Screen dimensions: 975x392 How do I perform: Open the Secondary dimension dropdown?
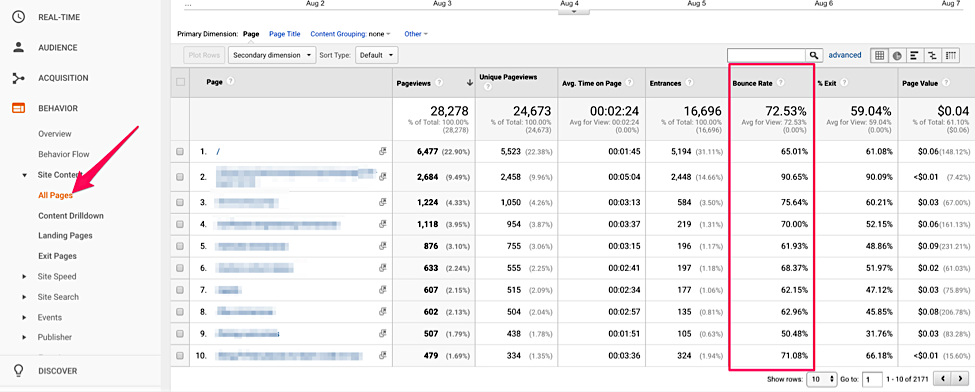pyautogui.click(x=272, y=55)
